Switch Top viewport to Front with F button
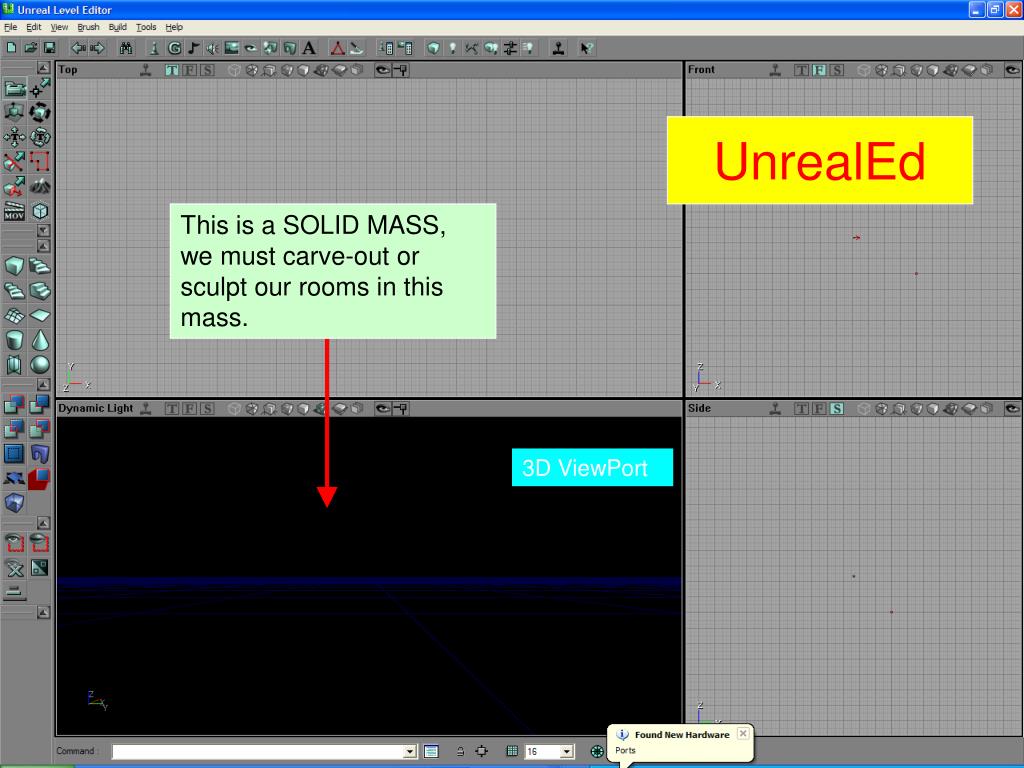 coord(189,70)
